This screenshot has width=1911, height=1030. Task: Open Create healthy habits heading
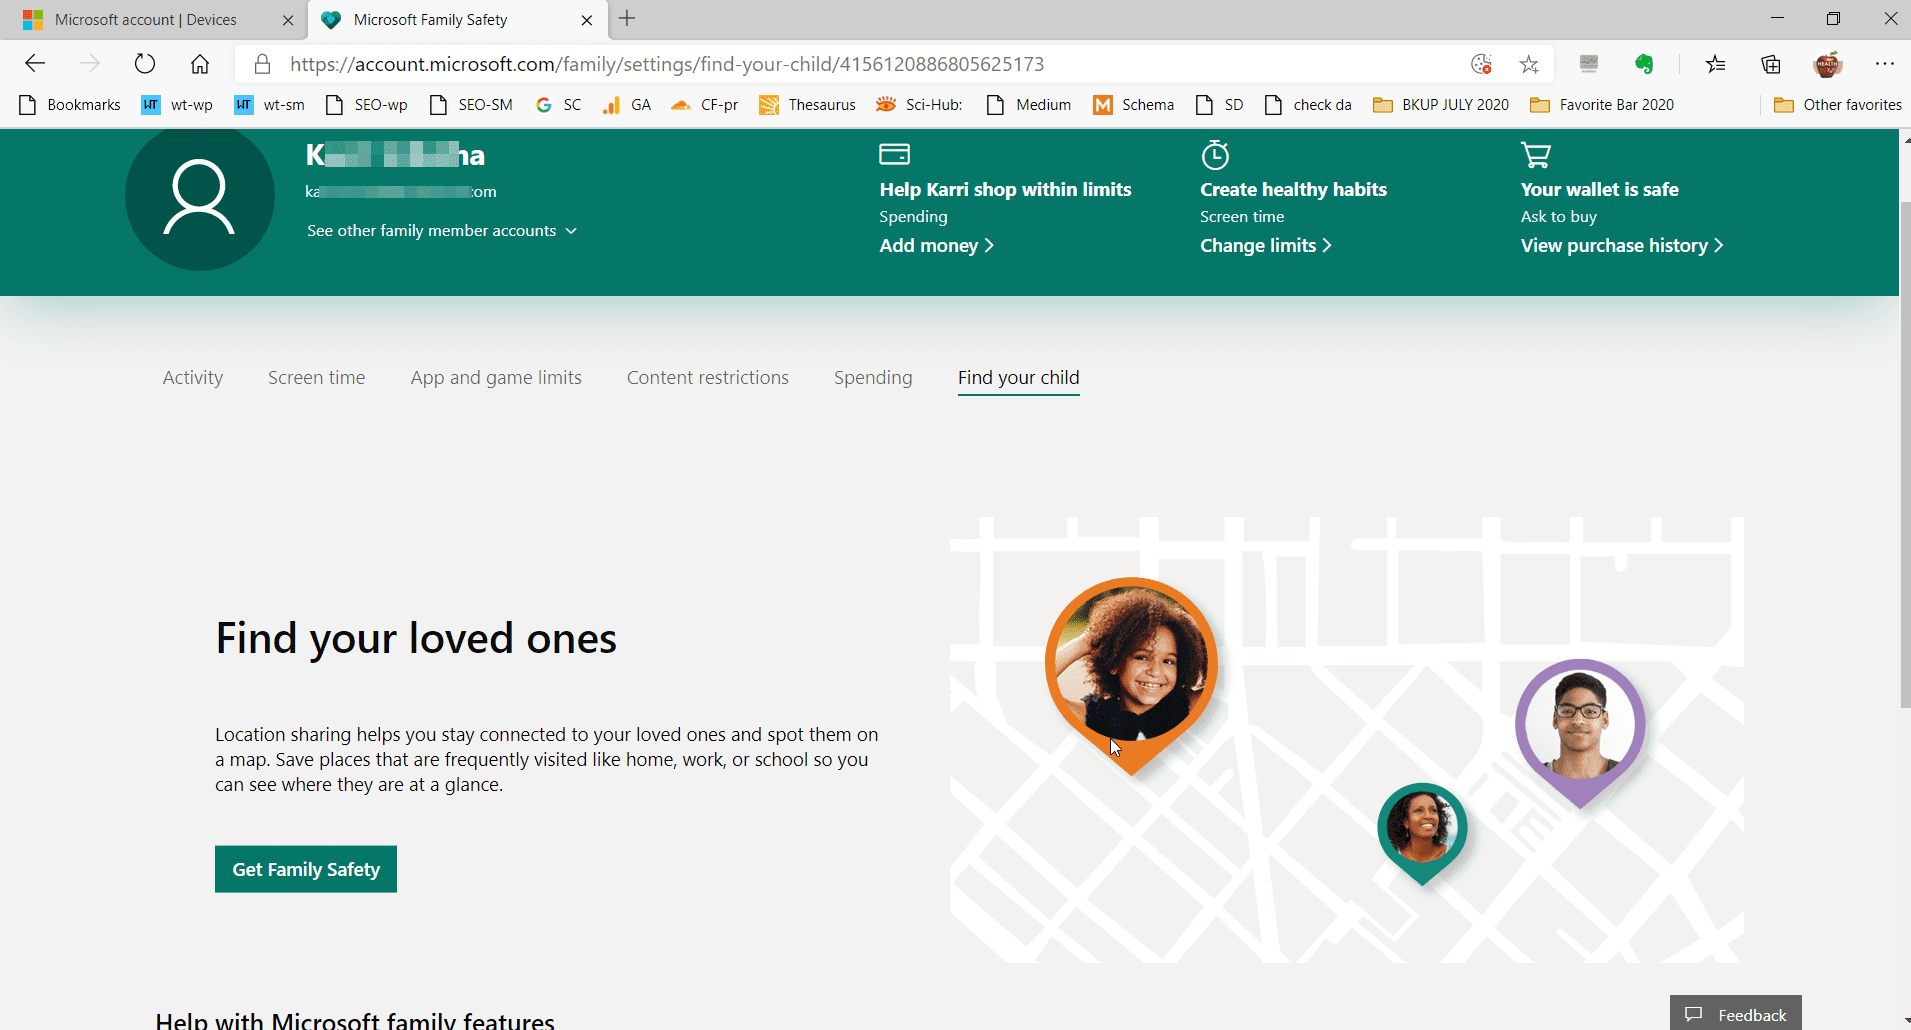1293,190
